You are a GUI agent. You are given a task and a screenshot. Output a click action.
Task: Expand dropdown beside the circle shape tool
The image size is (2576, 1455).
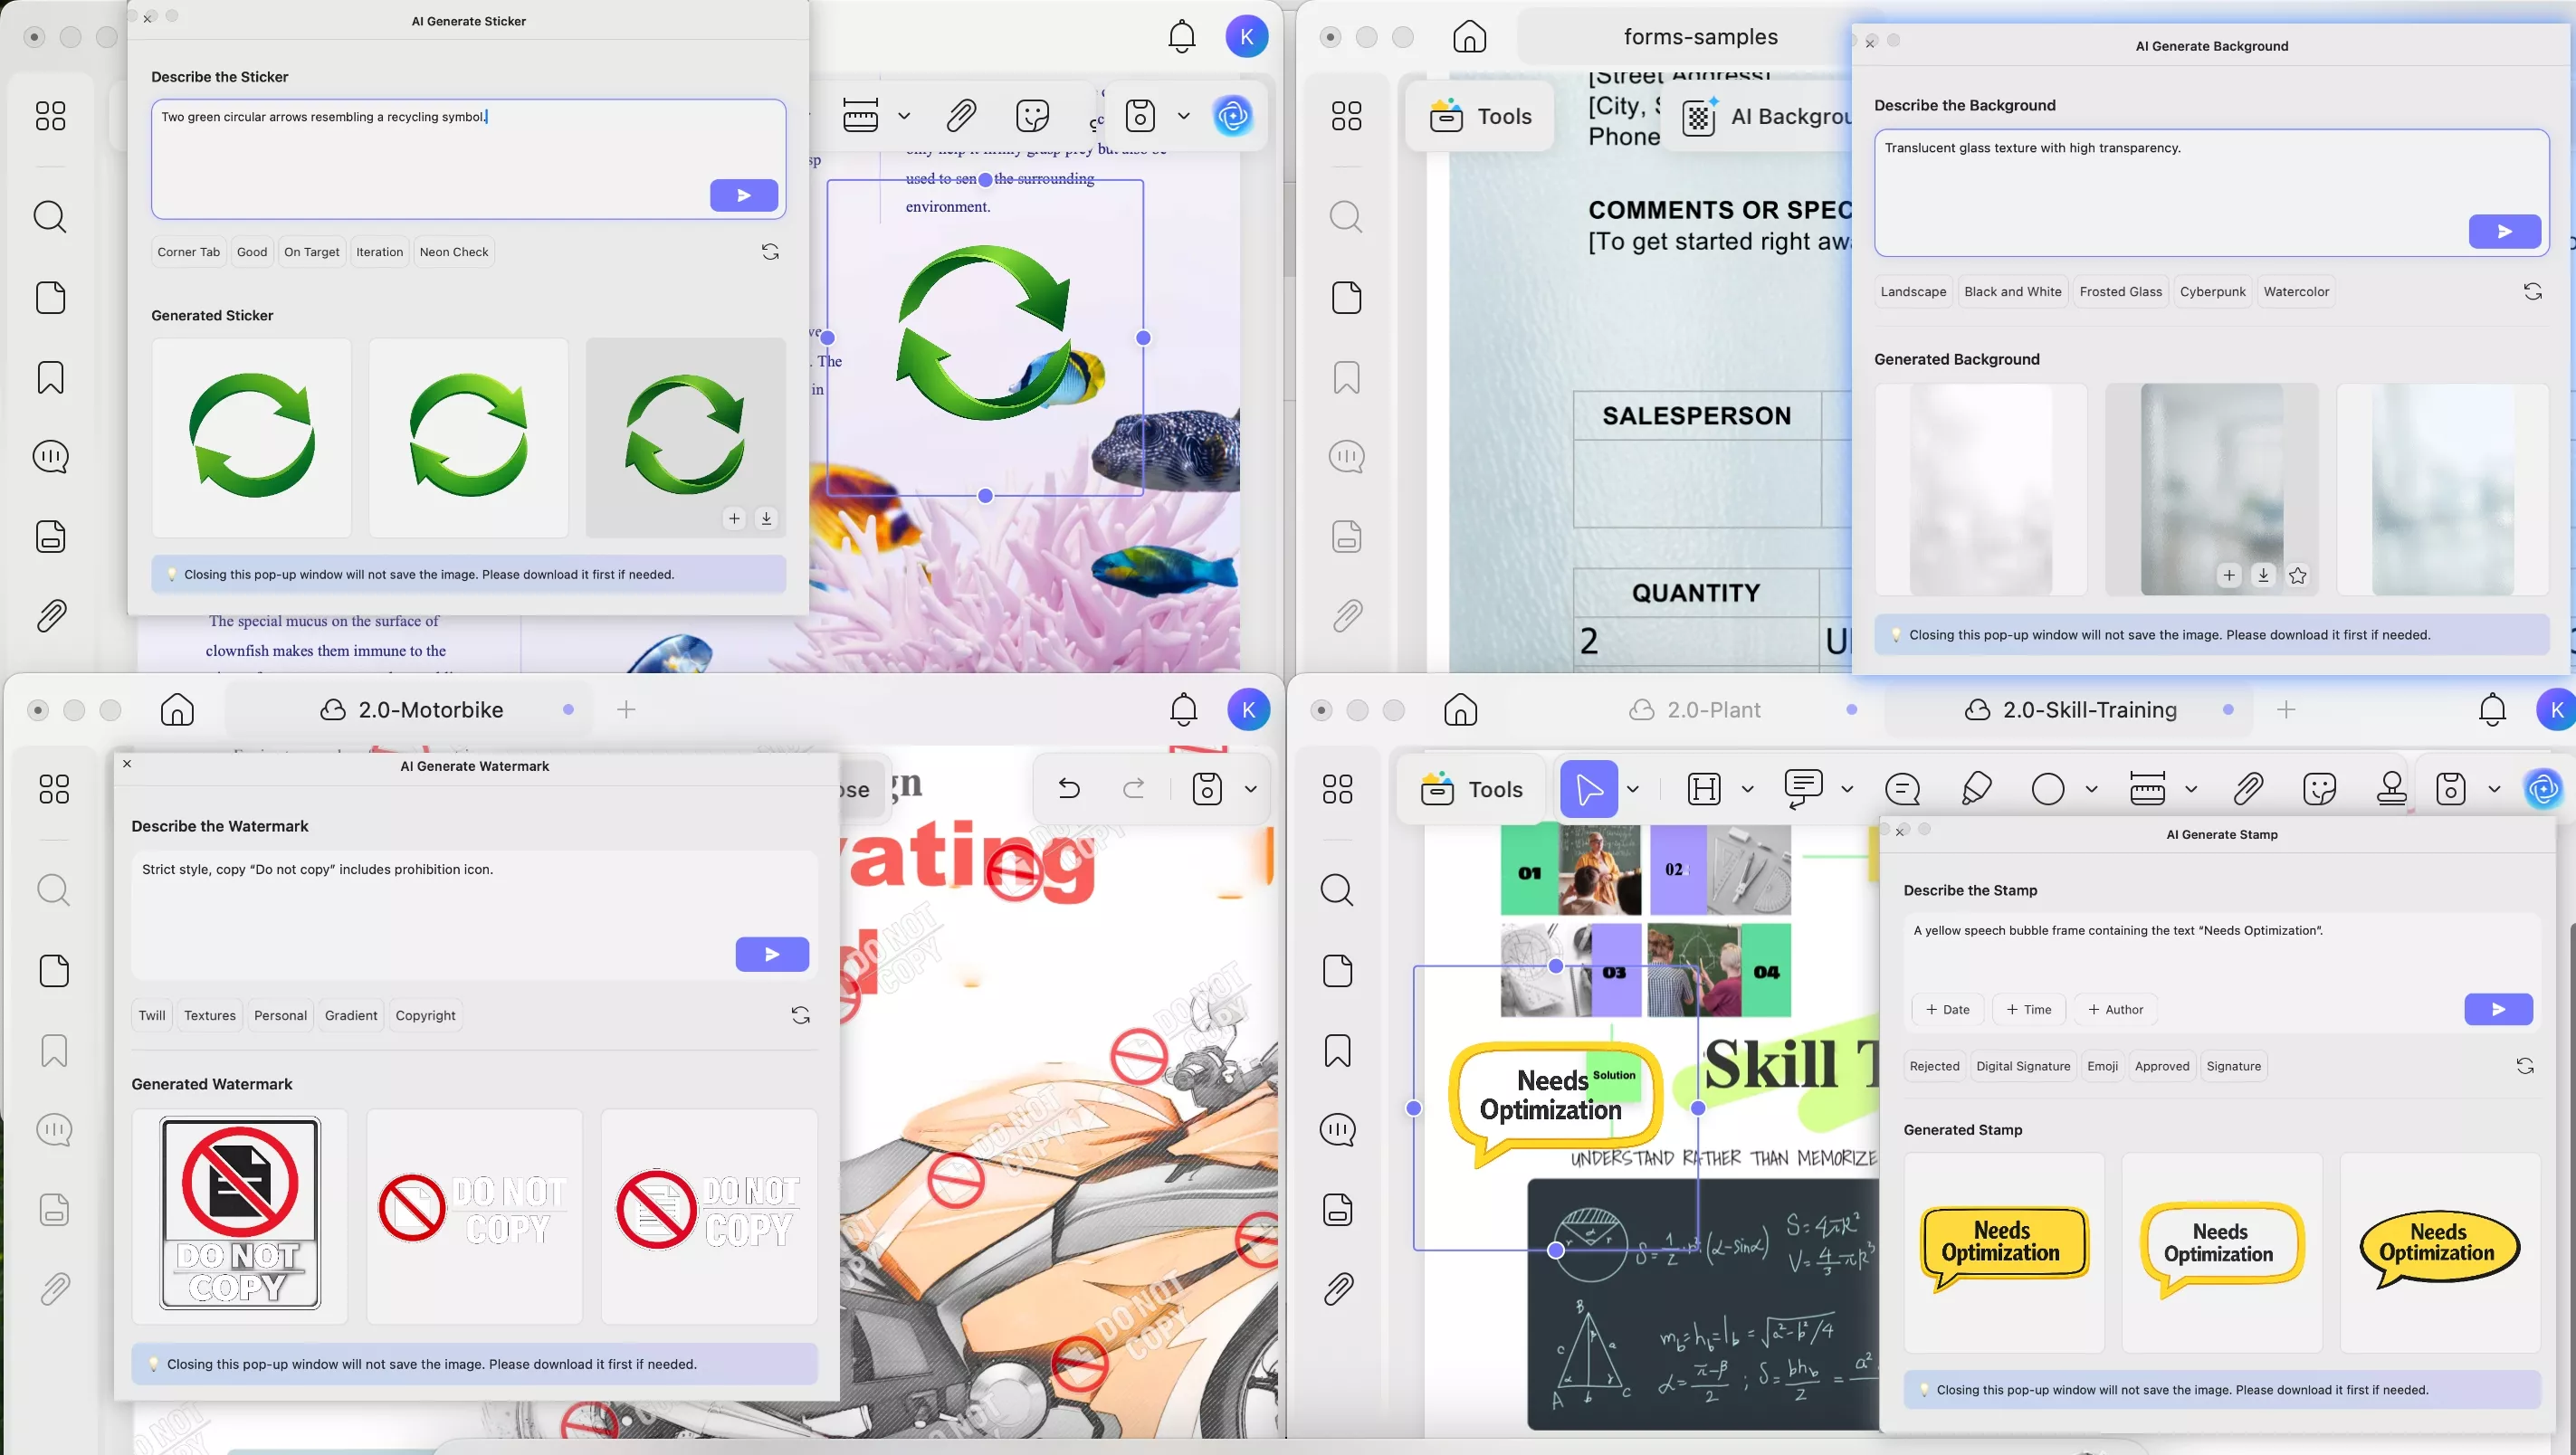tap(2091, 789)
